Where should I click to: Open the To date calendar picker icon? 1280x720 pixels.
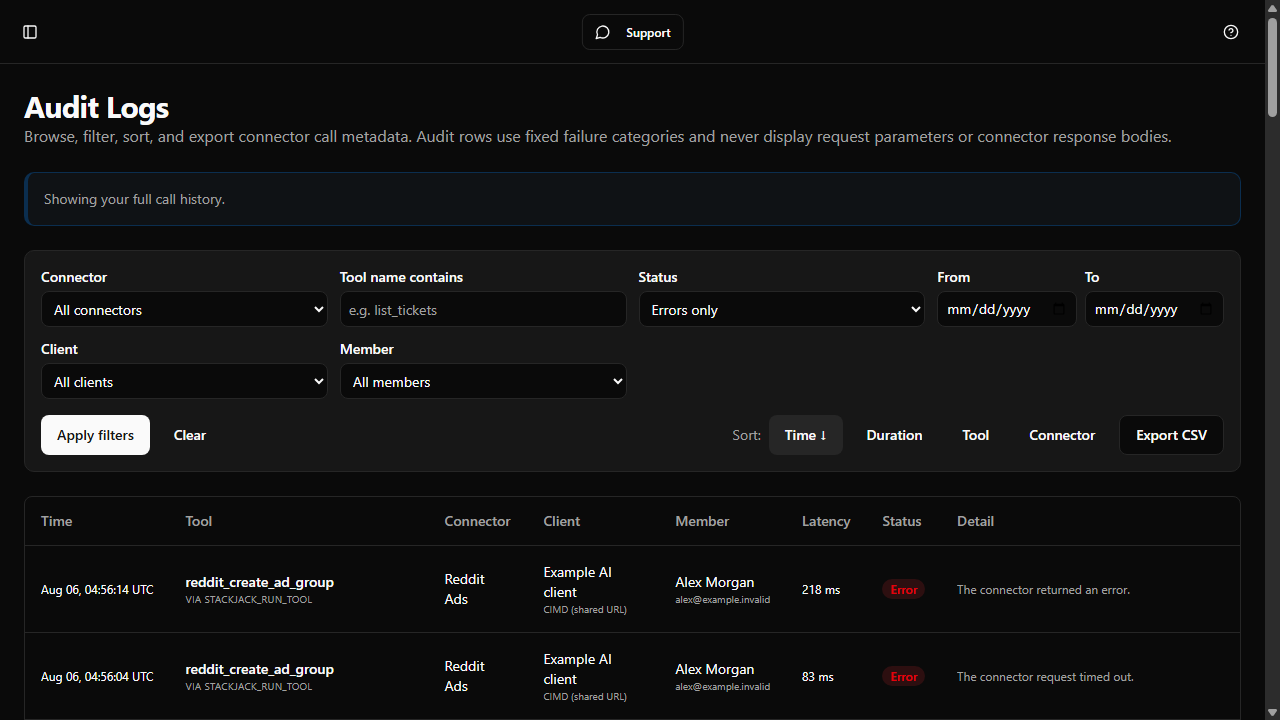tap(1206, 310)
